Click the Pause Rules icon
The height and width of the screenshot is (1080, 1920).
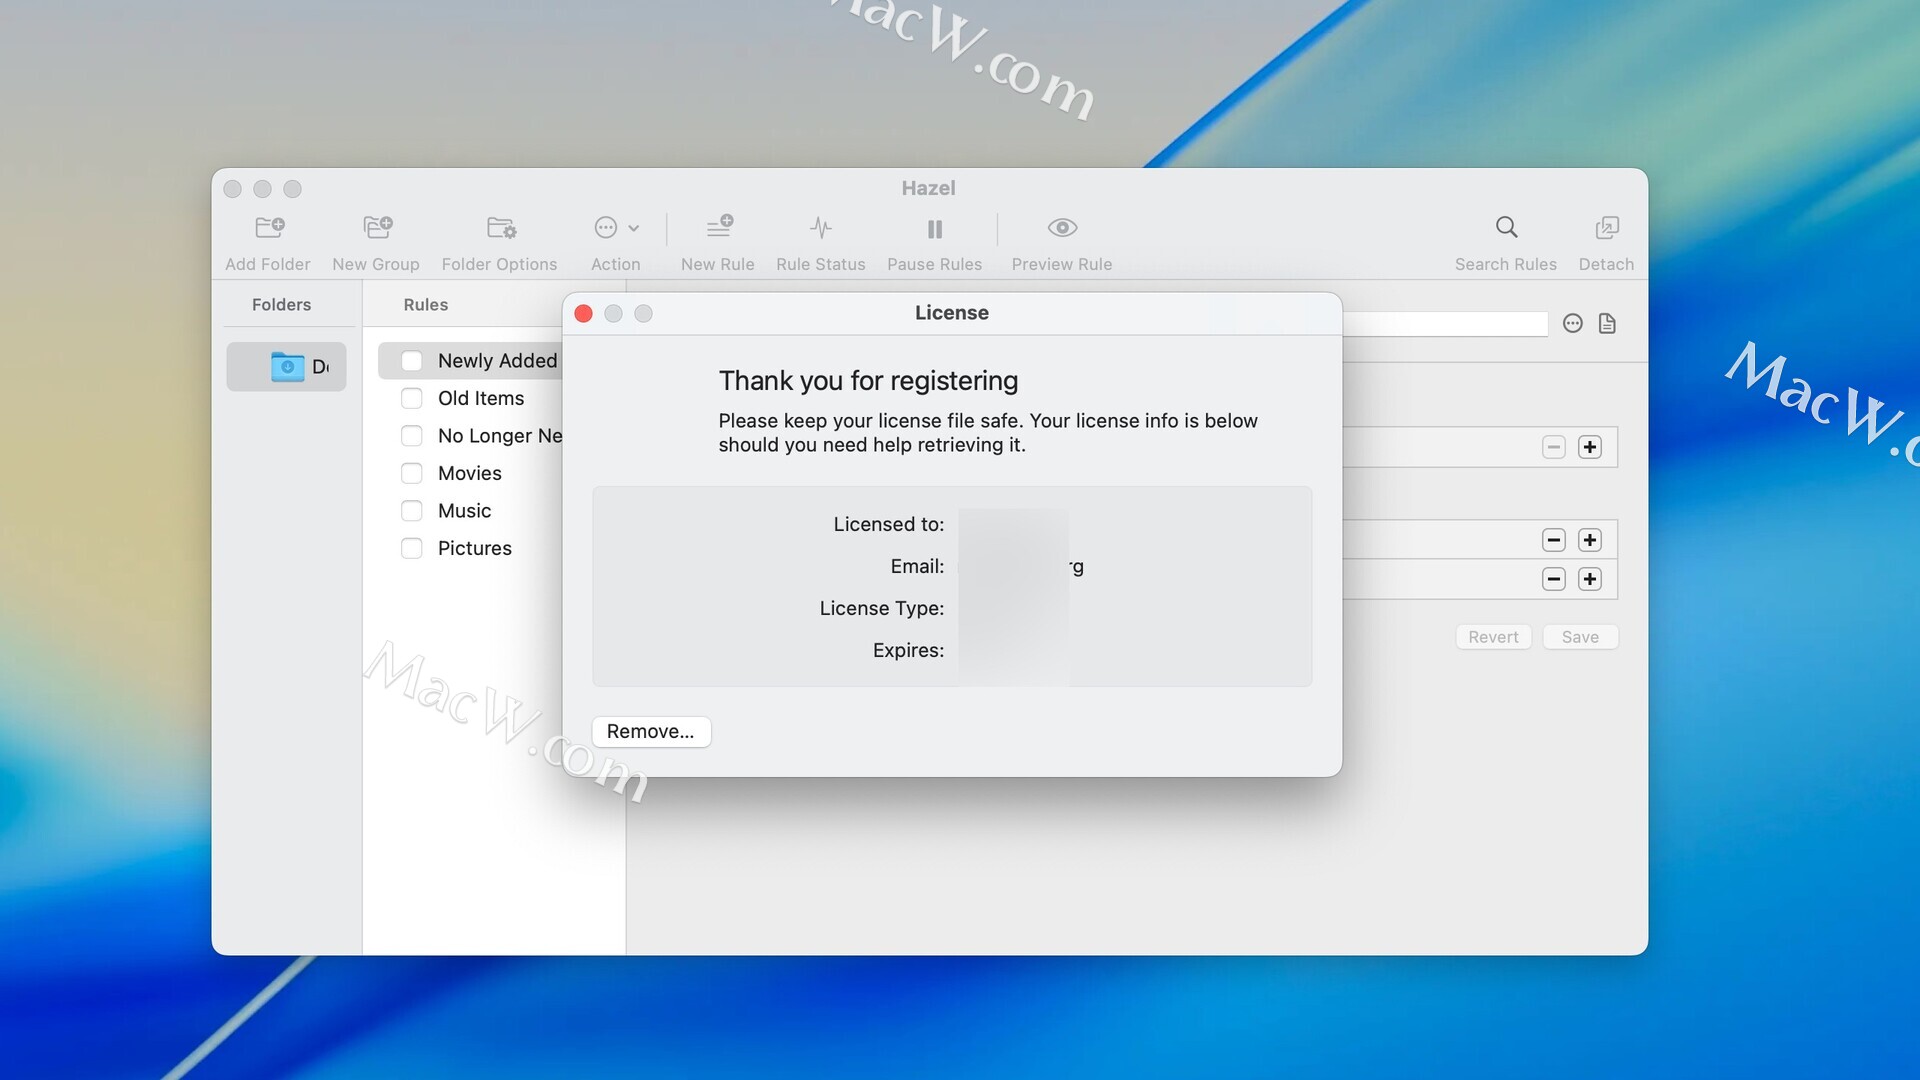(x=934, y=229)
